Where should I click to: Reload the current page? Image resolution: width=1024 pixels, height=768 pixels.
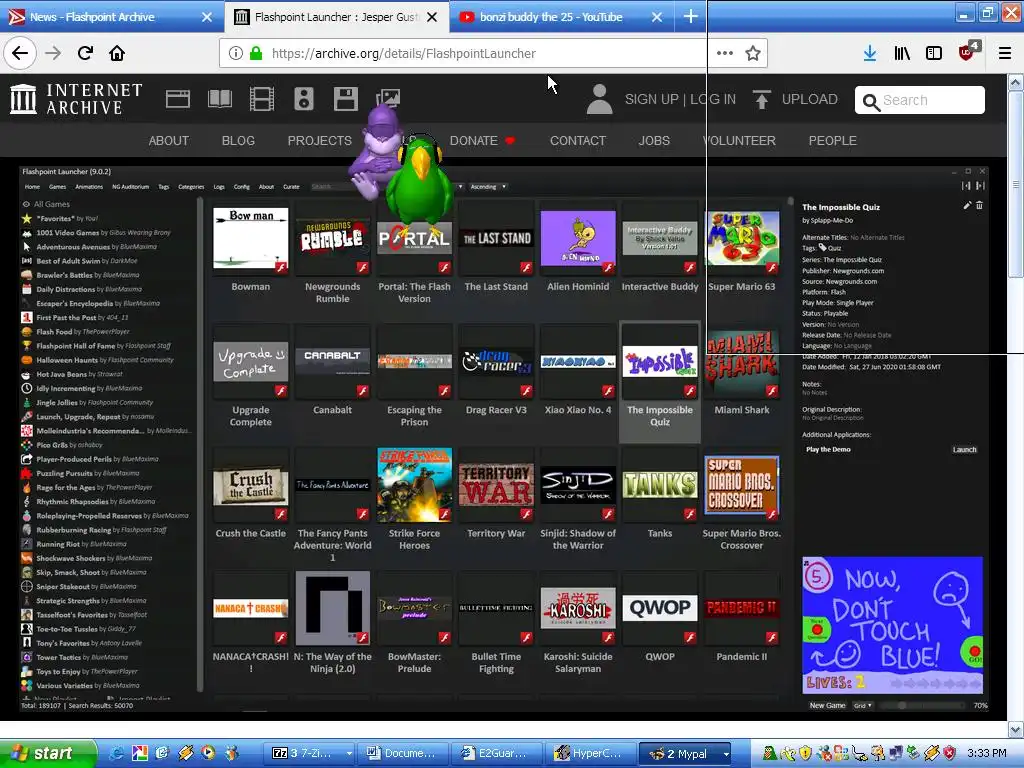click(x=85, y=53)
